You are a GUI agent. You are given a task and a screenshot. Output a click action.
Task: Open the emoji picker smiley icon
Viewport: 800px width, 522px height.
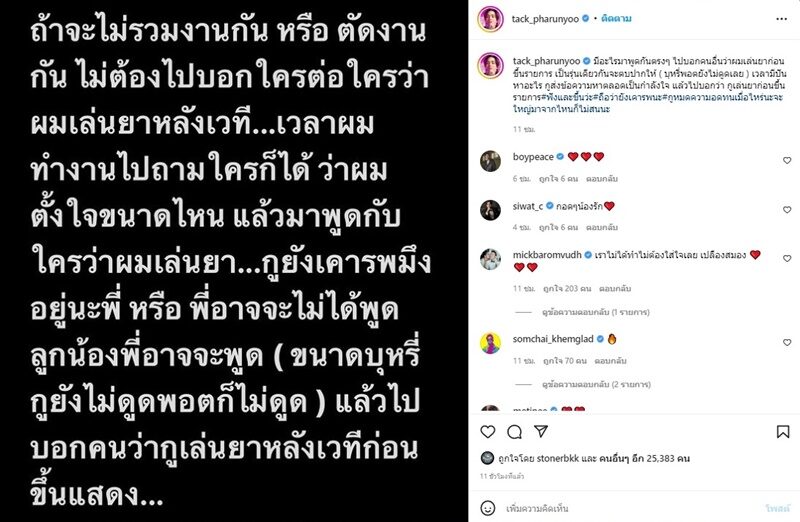tap(488, 508)
